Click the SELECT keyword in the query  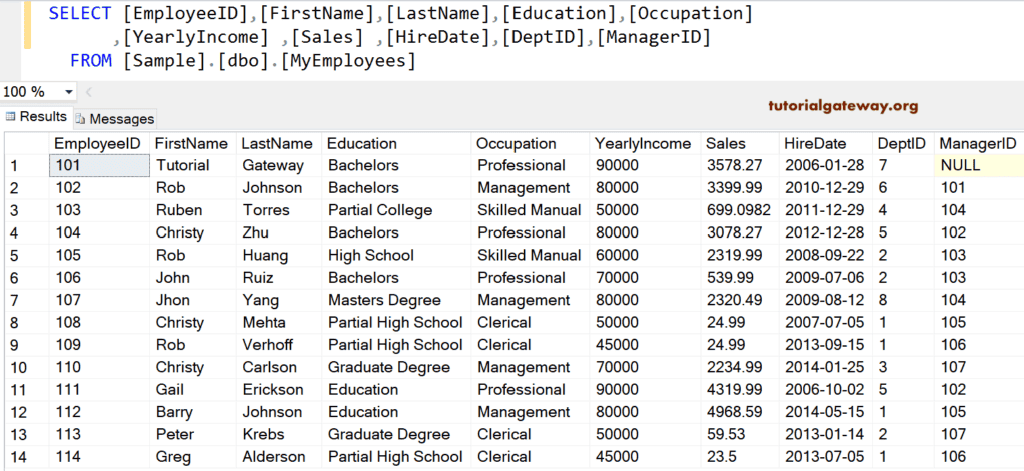point(81,13)
